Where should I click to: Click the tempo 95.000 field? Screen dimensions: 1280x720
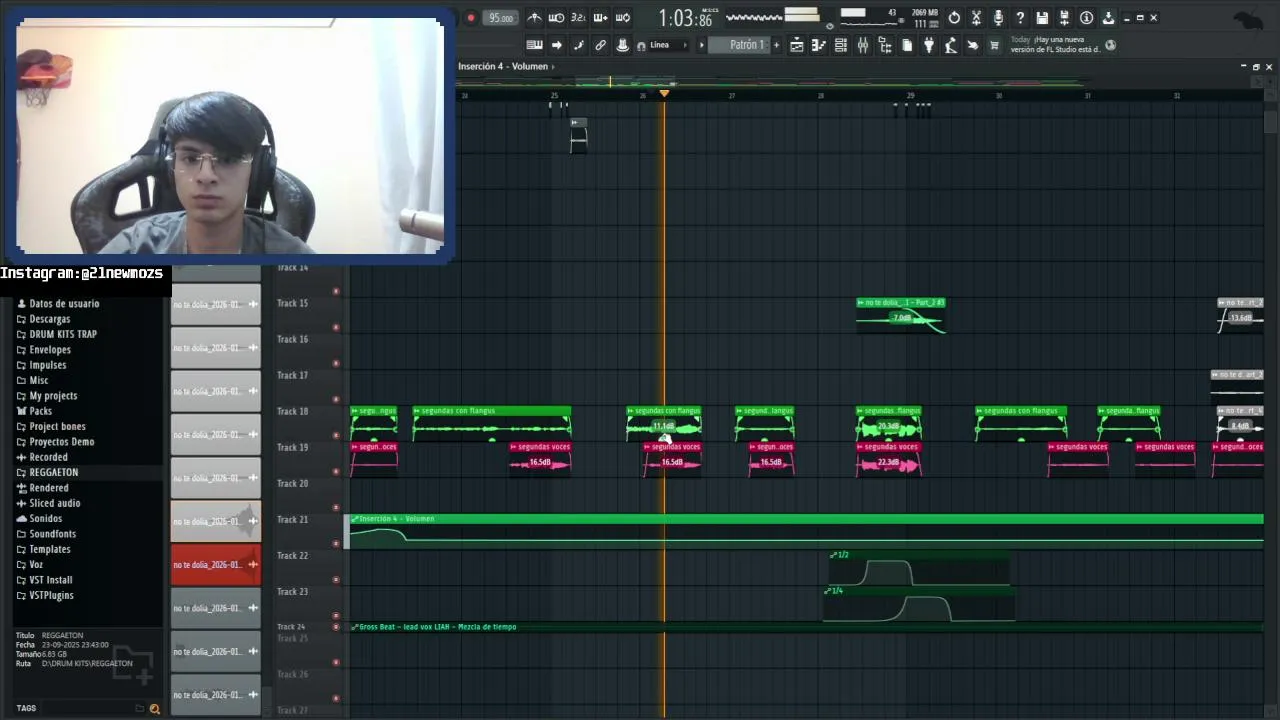pyautogui.click(x=500, y=18)
